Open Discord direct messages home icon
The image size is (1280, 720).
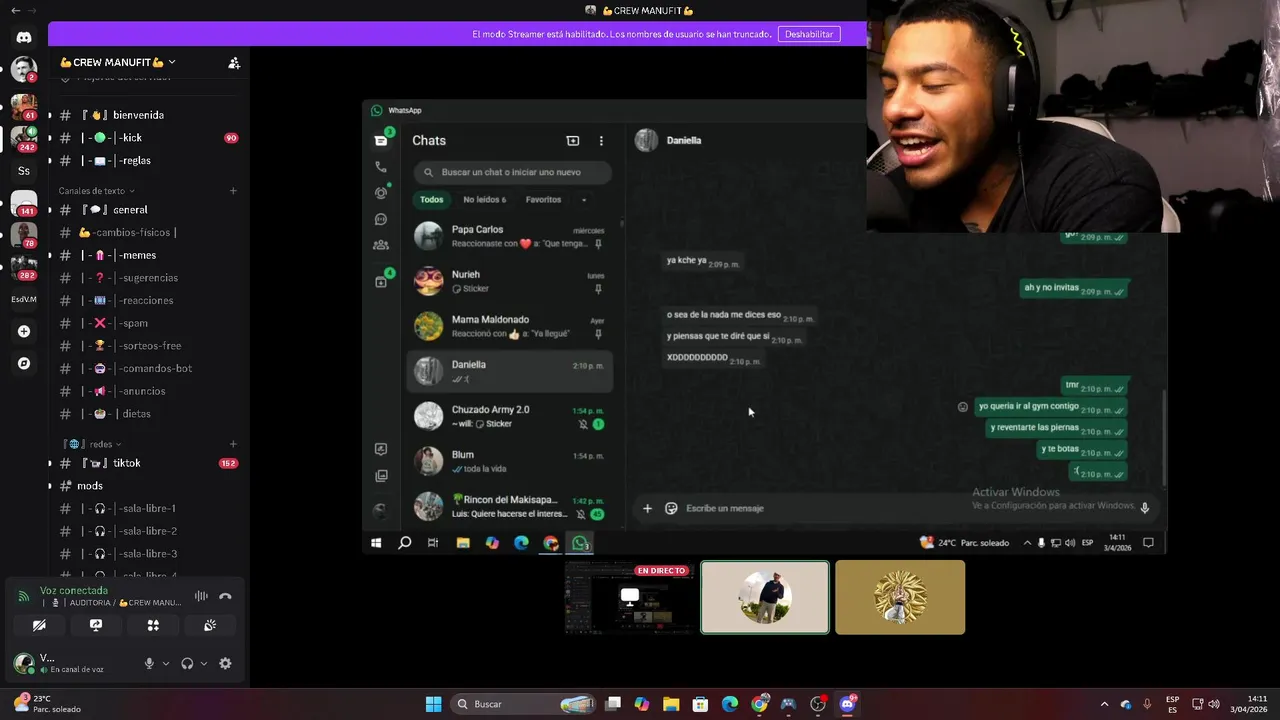[x=24, y=37]
